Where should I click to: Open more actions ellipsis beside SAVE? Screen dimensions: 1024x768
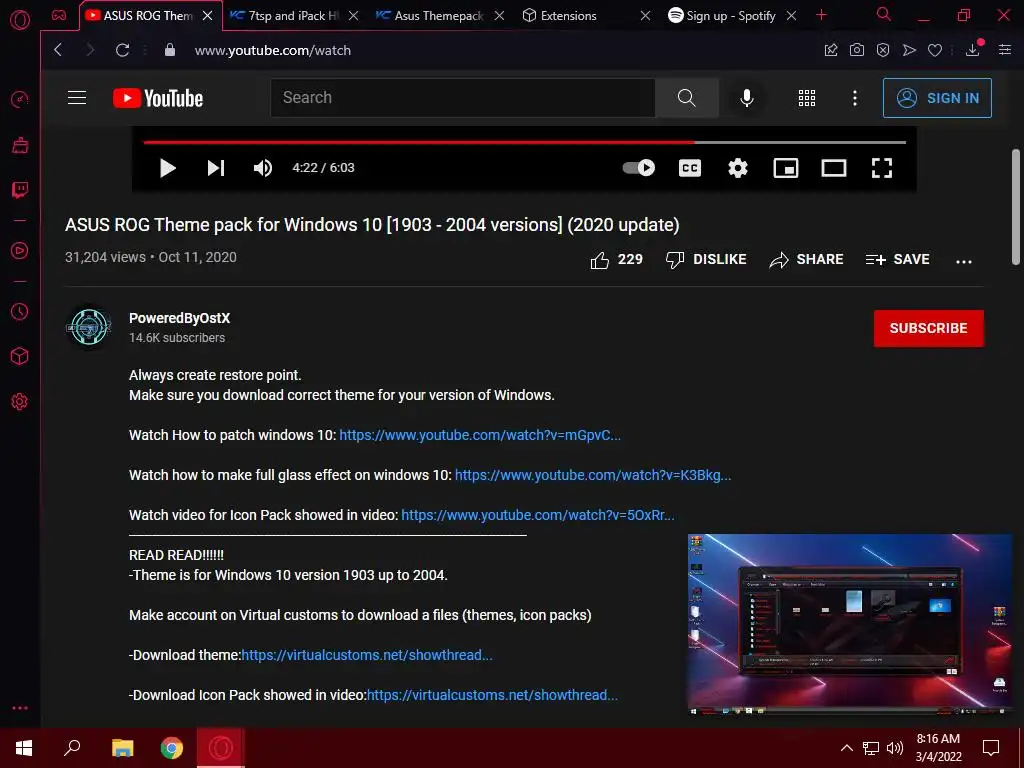point(964,261)
